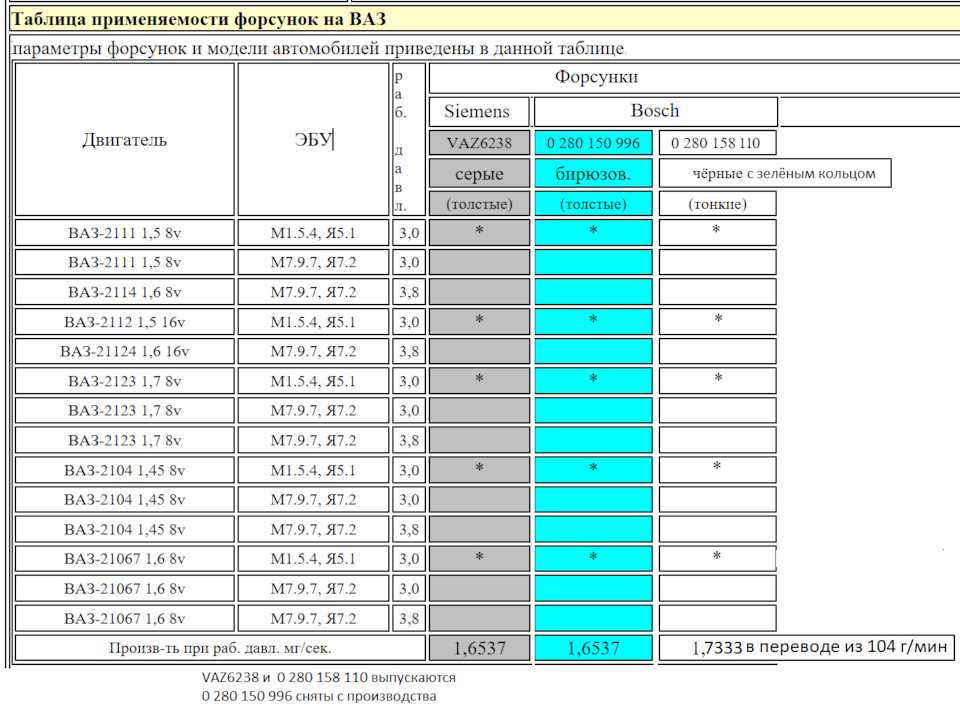Click 'М7.9.7, Я7.2' in the ВАЗ-2114 row
This screenshot has height=704, width=960.
coord(313,292)
